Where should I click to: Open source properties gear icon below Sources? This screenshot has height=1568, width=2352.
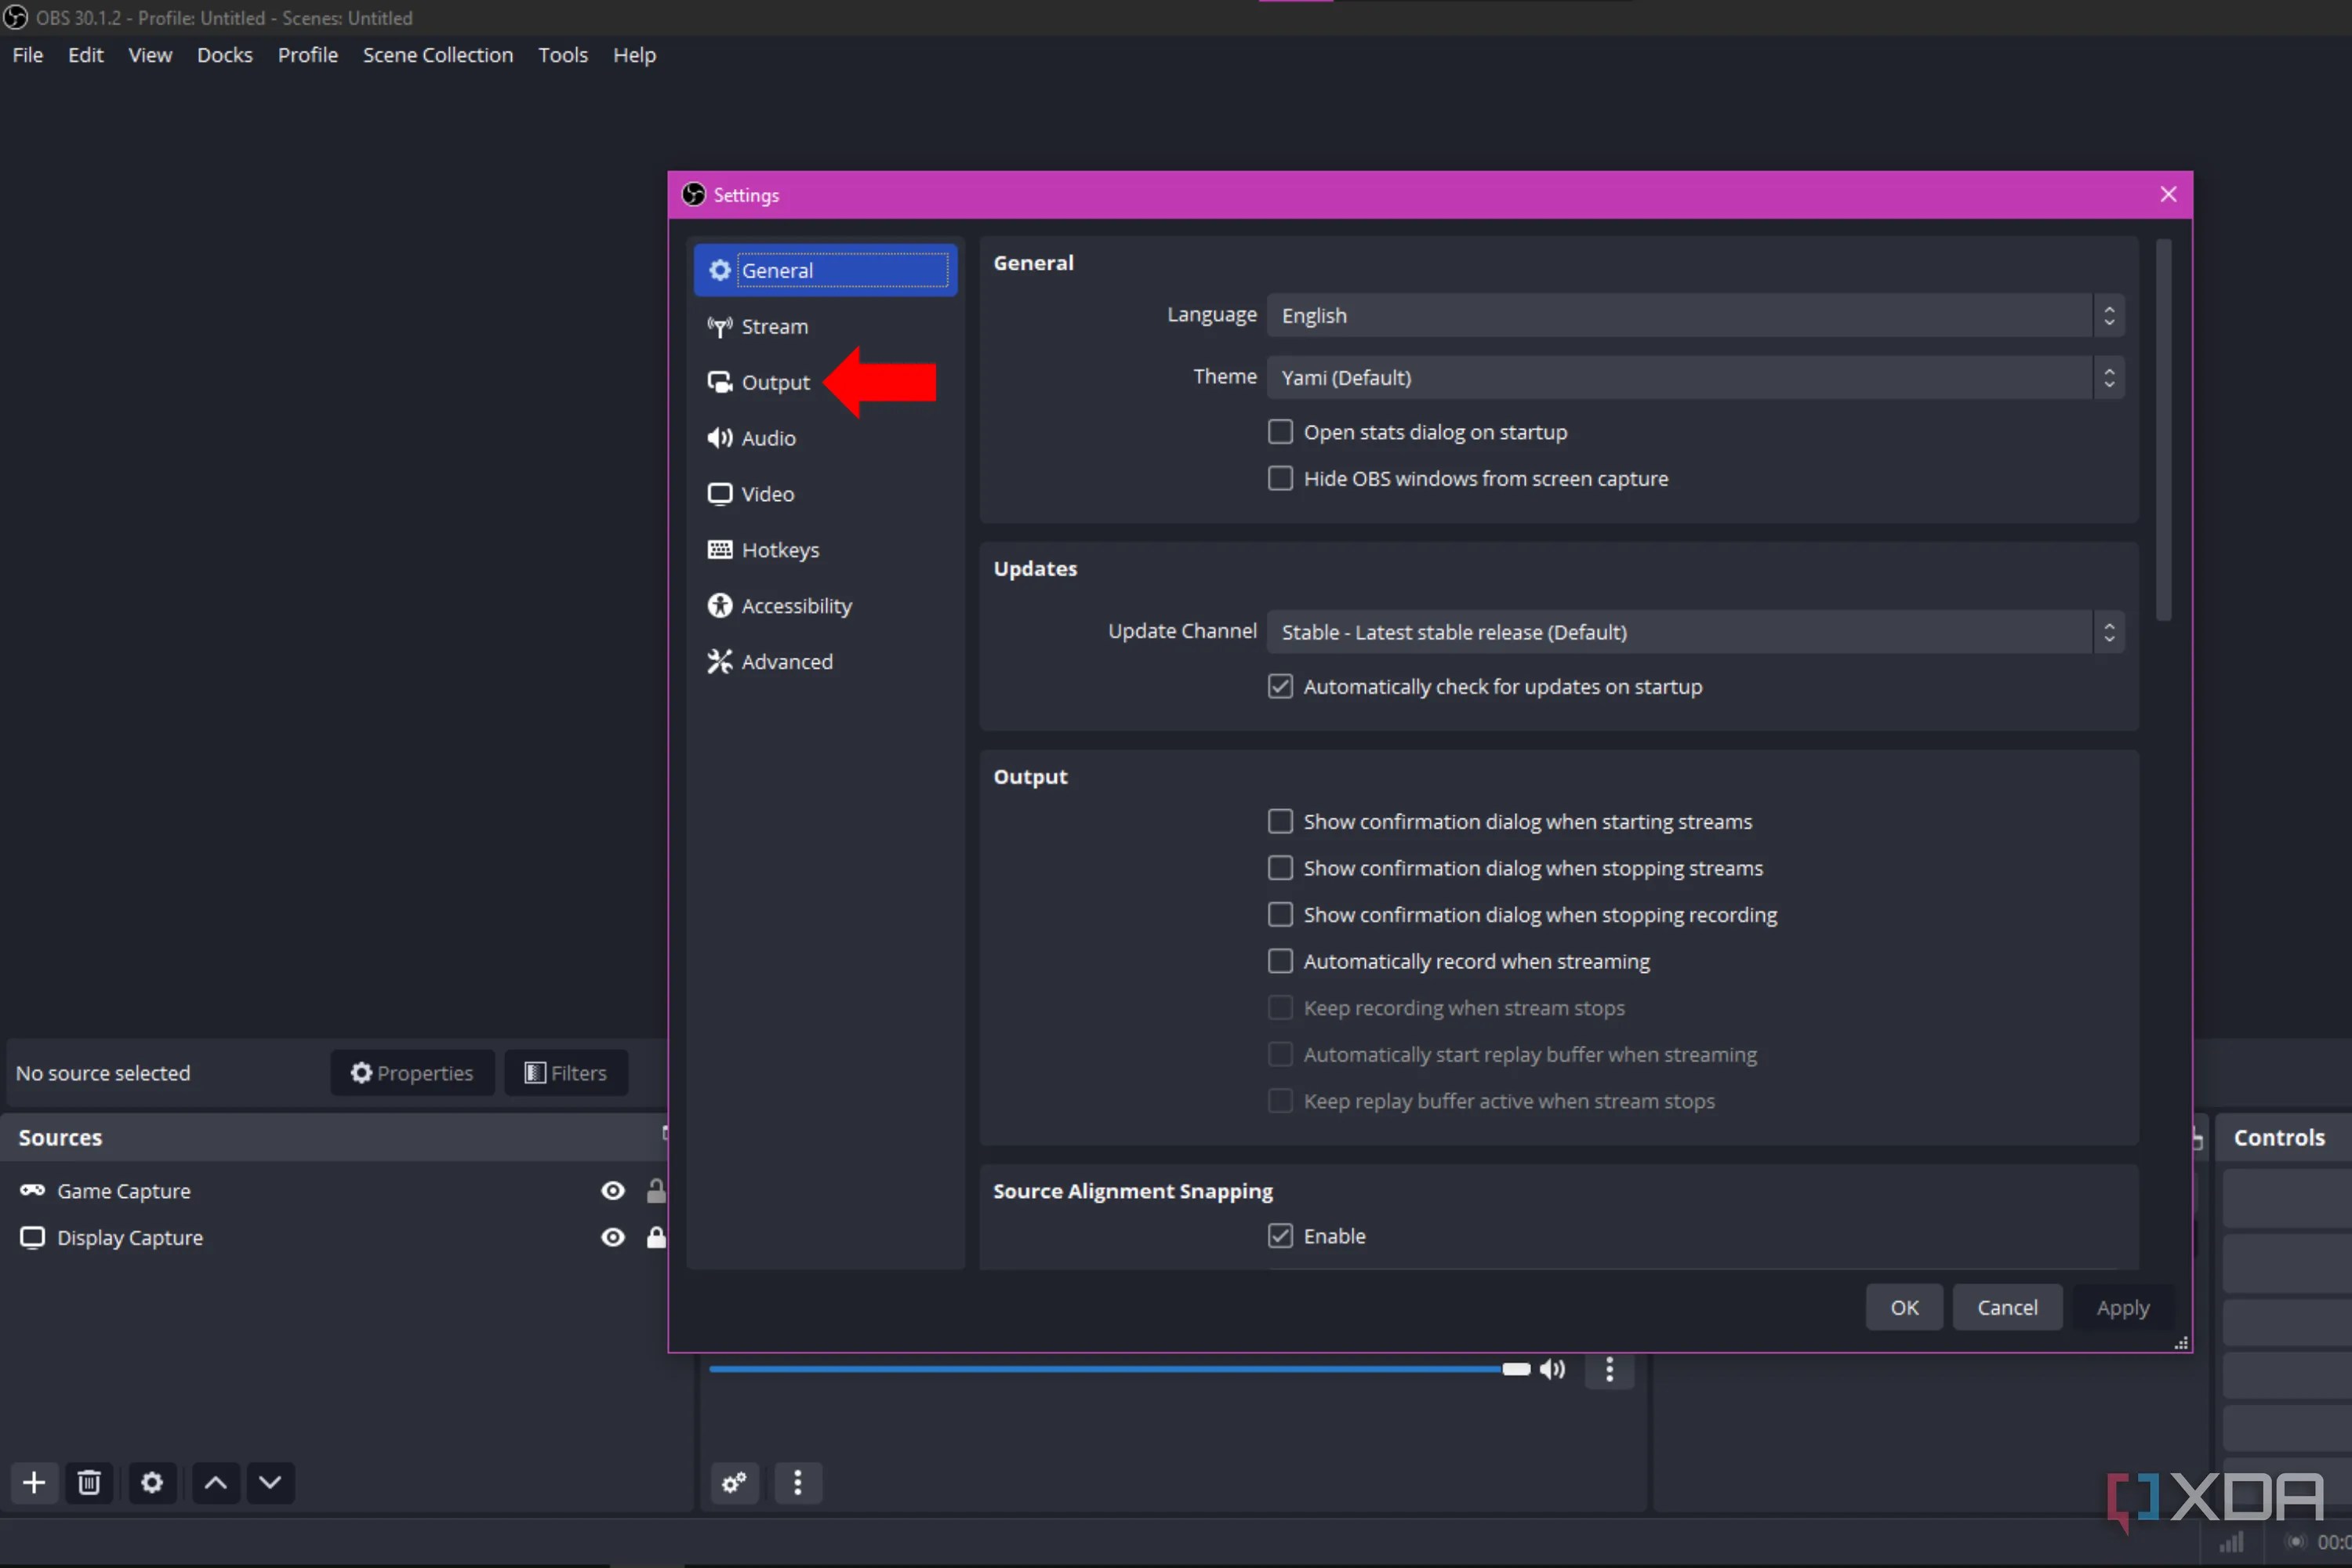pos(152,1482)
